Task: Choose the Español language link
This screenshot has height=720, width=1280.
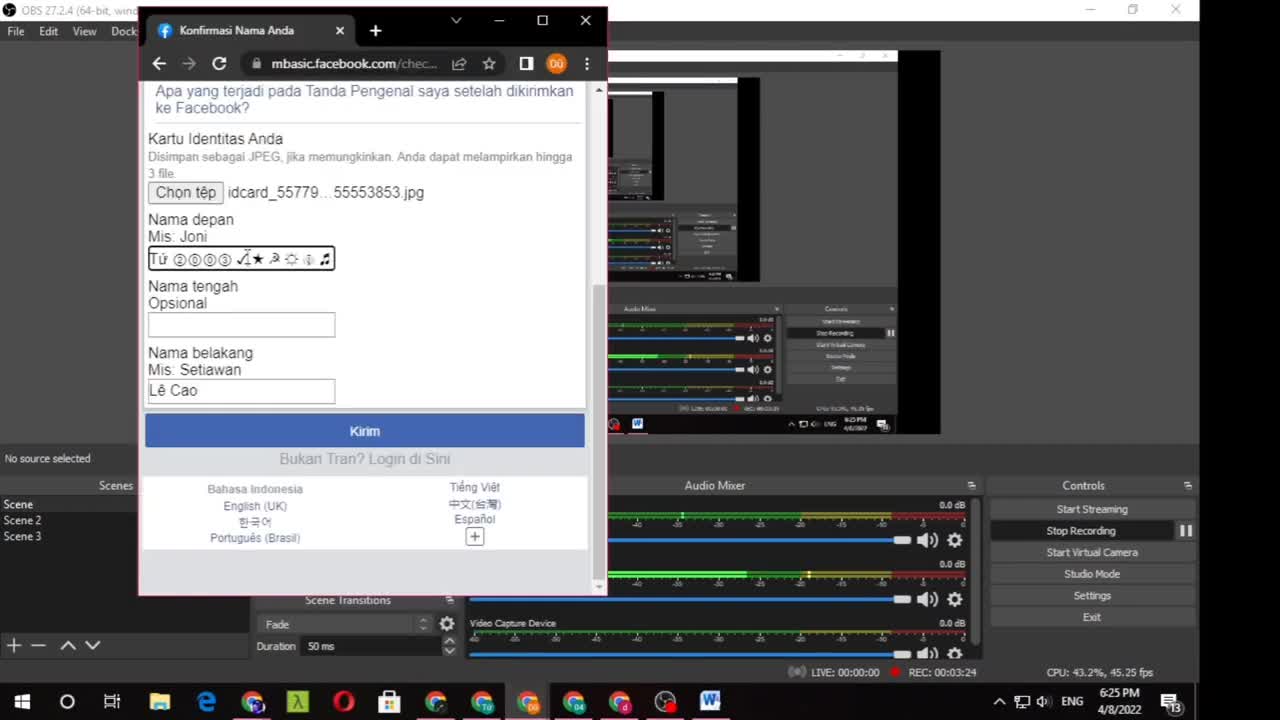Action: coord(475,519)
